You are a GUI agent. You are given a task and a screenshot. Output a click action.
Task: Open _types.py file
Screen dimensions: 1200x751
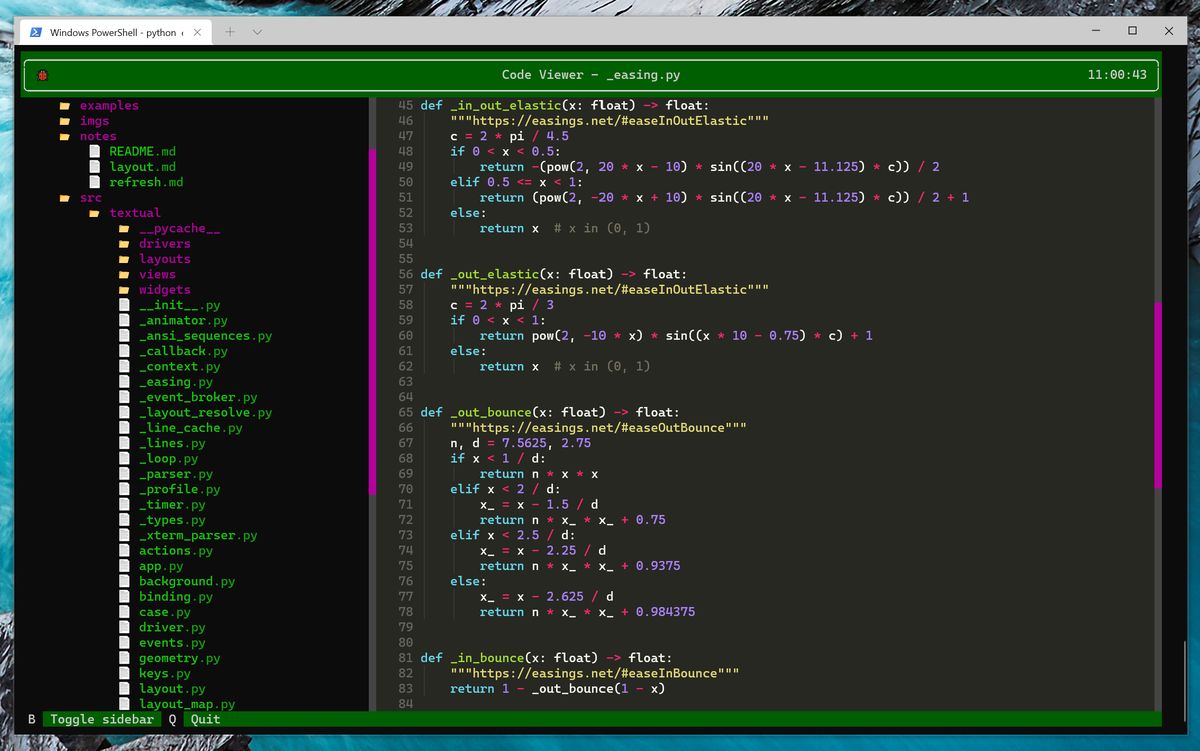172,520
